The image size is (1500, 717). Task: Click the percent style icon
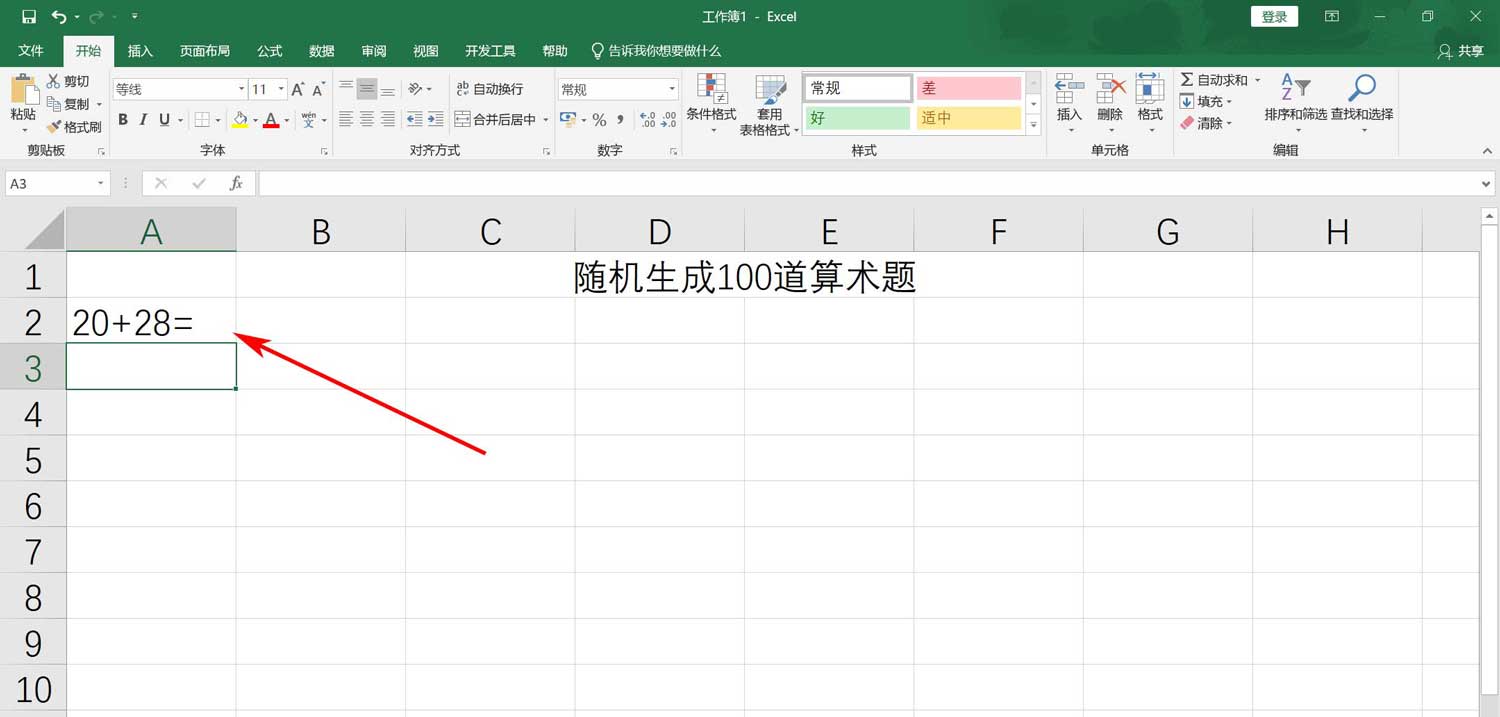(599, 120)
